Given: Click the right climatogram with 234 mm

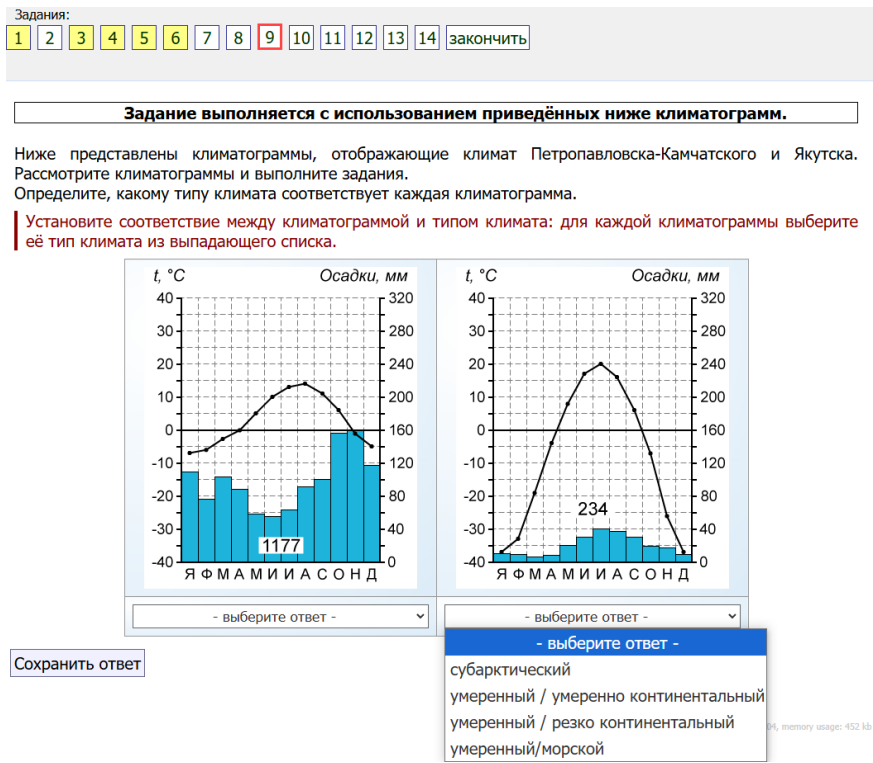Looking at the screenshot, I should (x=592, y=425).
